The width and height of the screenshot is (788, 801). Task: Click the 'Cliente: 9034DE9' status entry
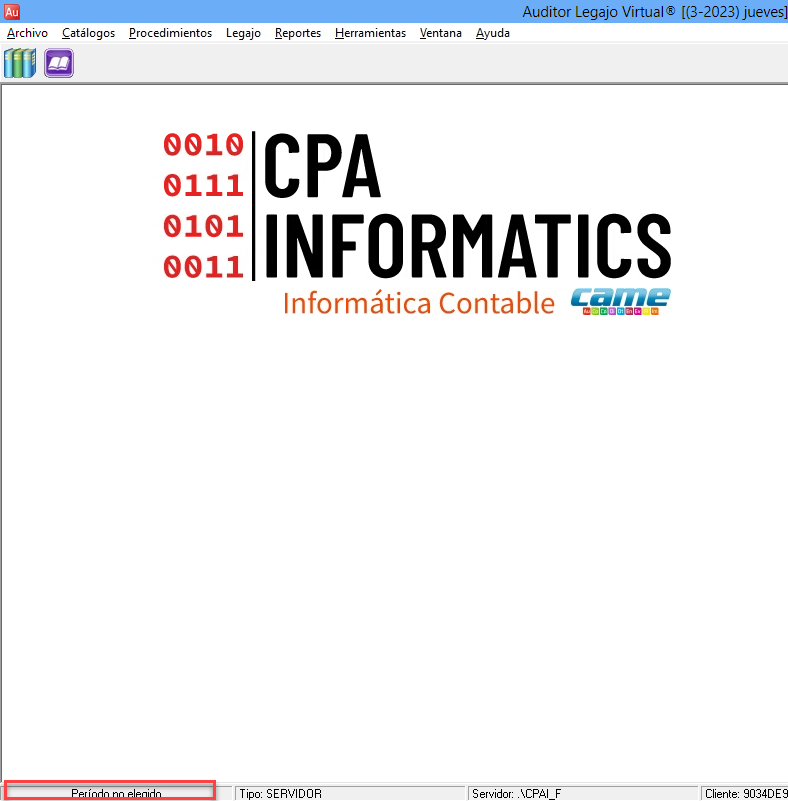point(745,793)
